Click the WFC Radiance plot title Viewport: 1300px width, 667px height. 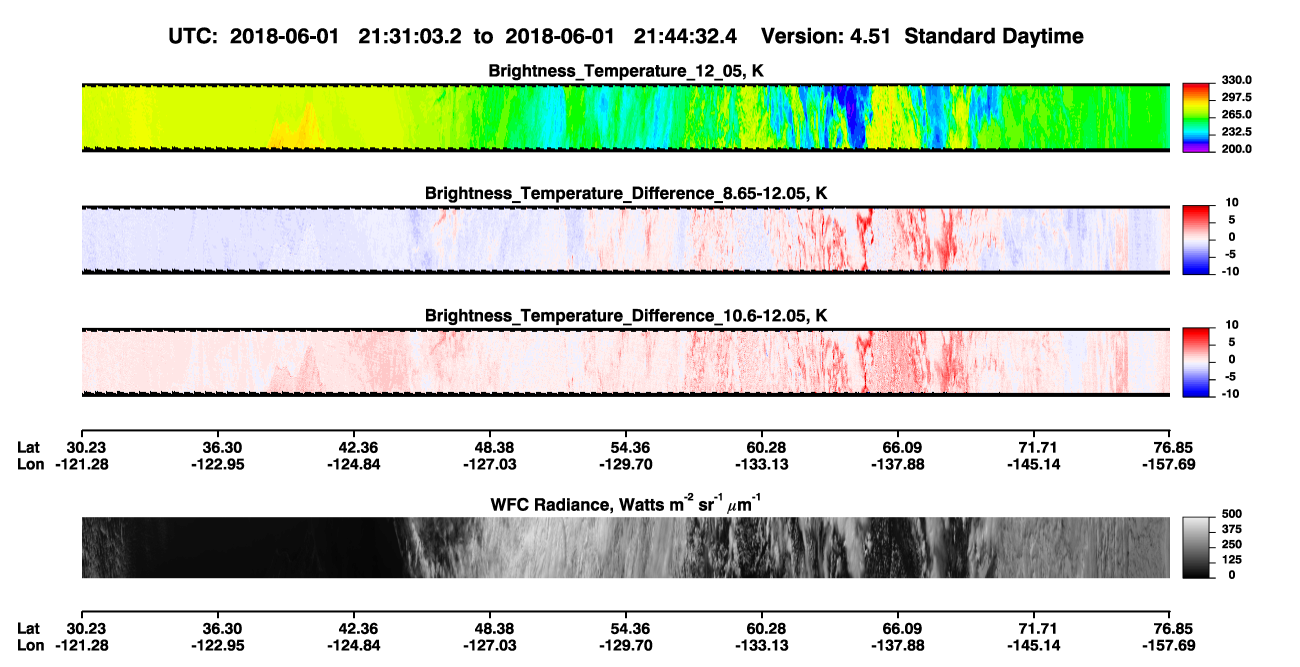626,503
